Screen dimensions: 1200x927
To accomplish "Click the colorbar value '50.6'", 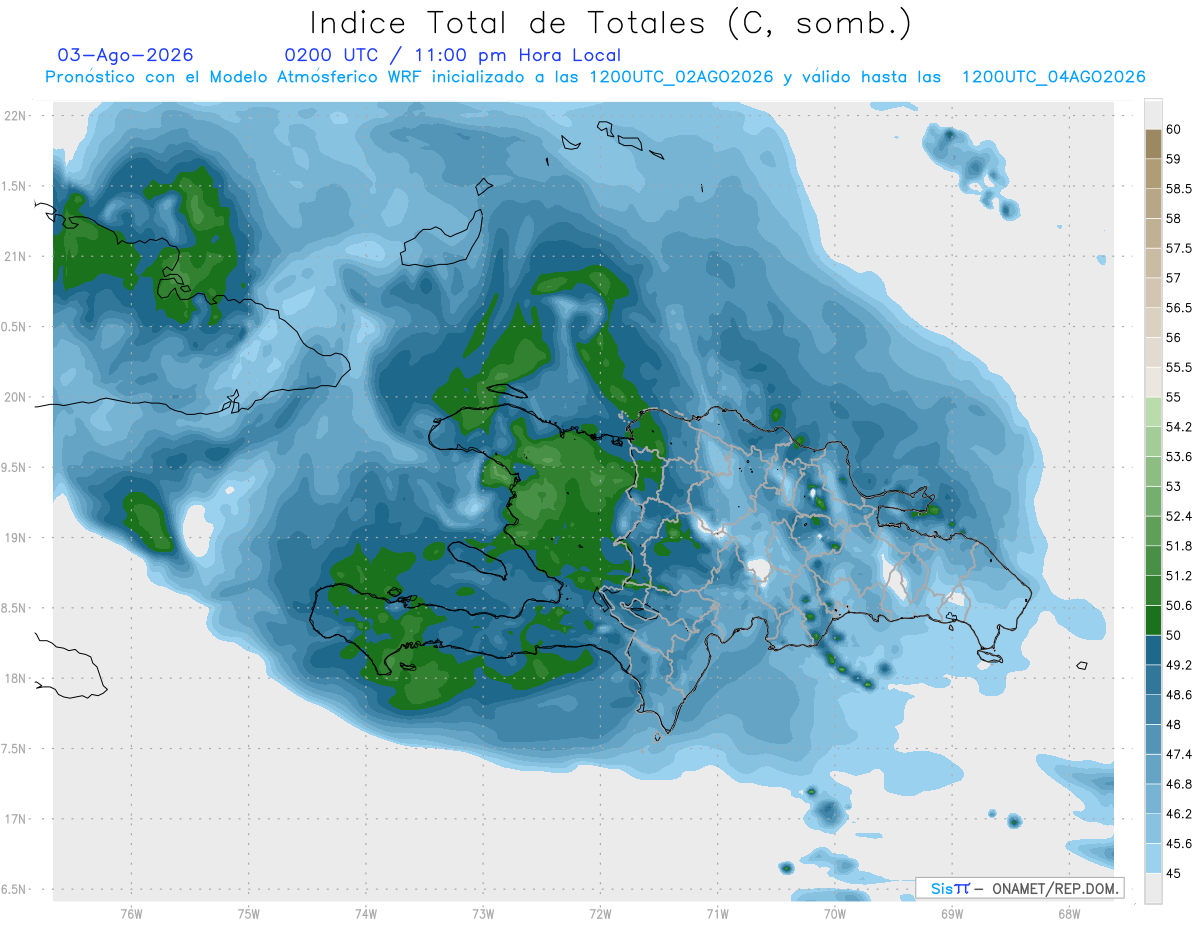I will click(1179, 606).
